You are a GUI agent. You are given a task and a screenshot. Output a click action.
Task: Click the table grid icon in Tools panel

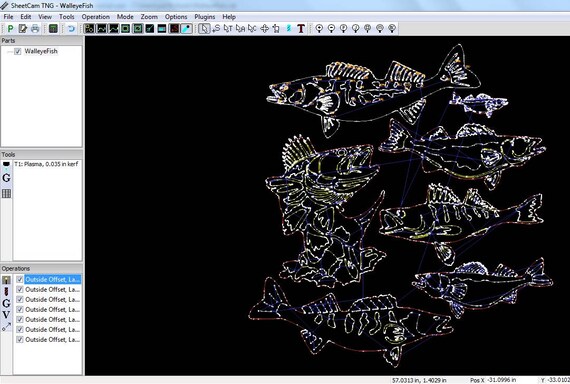6,193
